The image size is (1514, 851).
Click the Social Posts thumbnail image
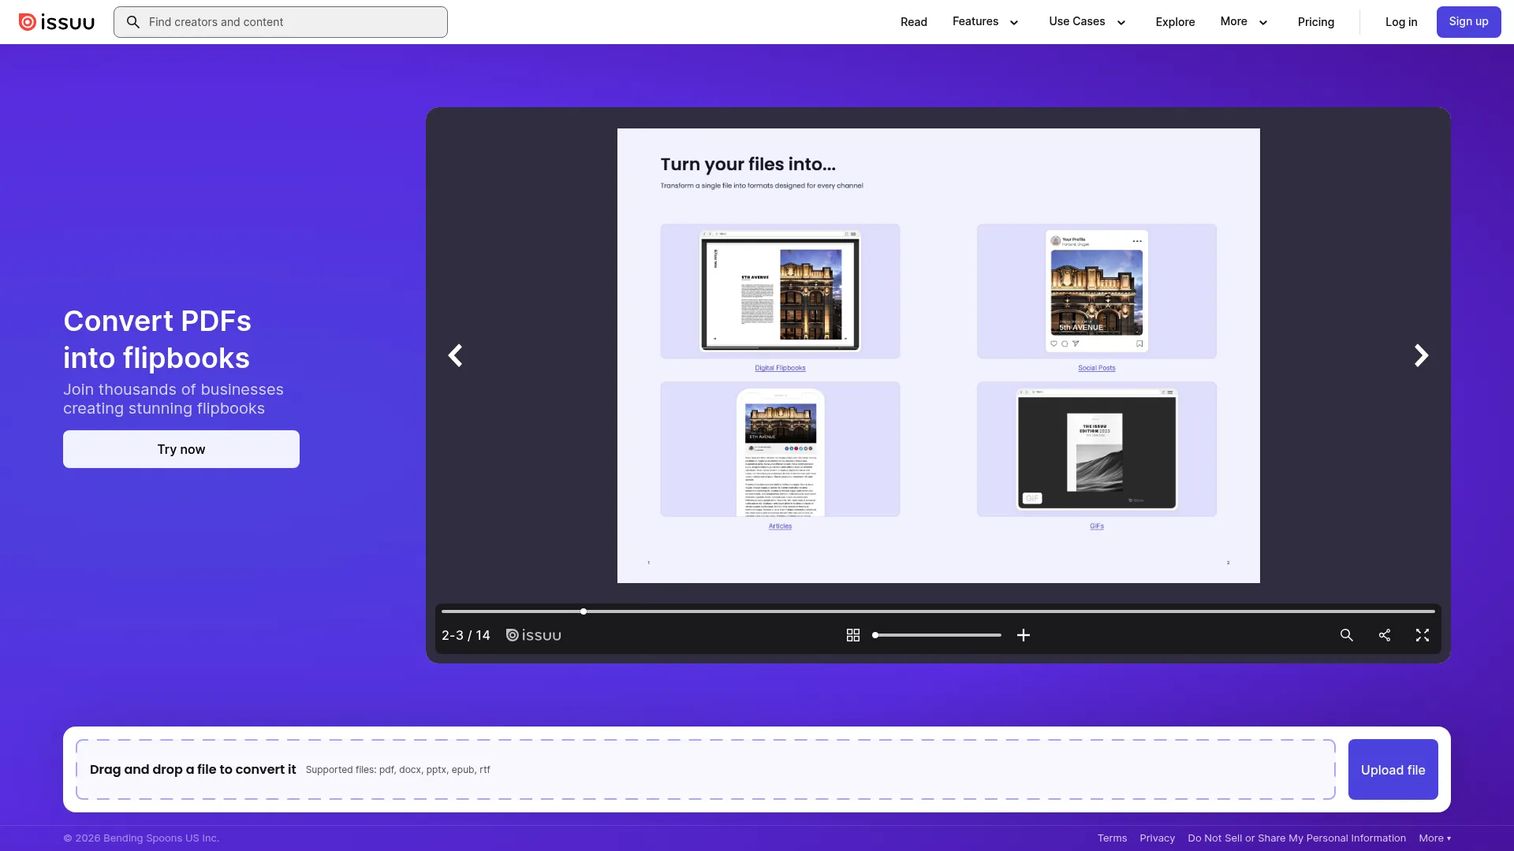click(x=1097, y=291)
